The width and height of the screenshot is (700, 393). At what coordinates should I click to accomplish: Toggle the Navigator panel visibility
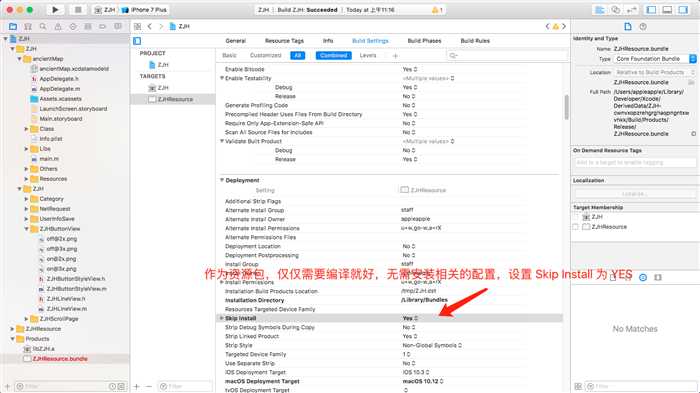point(651,10)
